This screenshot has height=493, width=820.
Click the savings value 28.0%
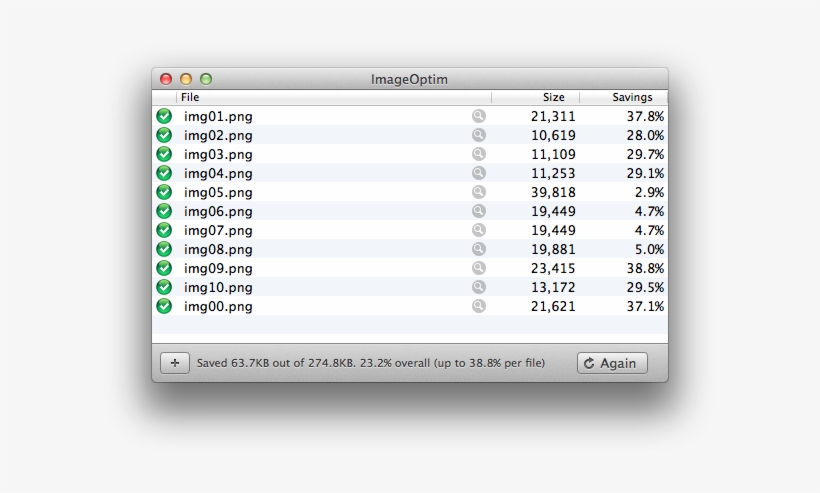pyautogui.click(x=645, y=135)
